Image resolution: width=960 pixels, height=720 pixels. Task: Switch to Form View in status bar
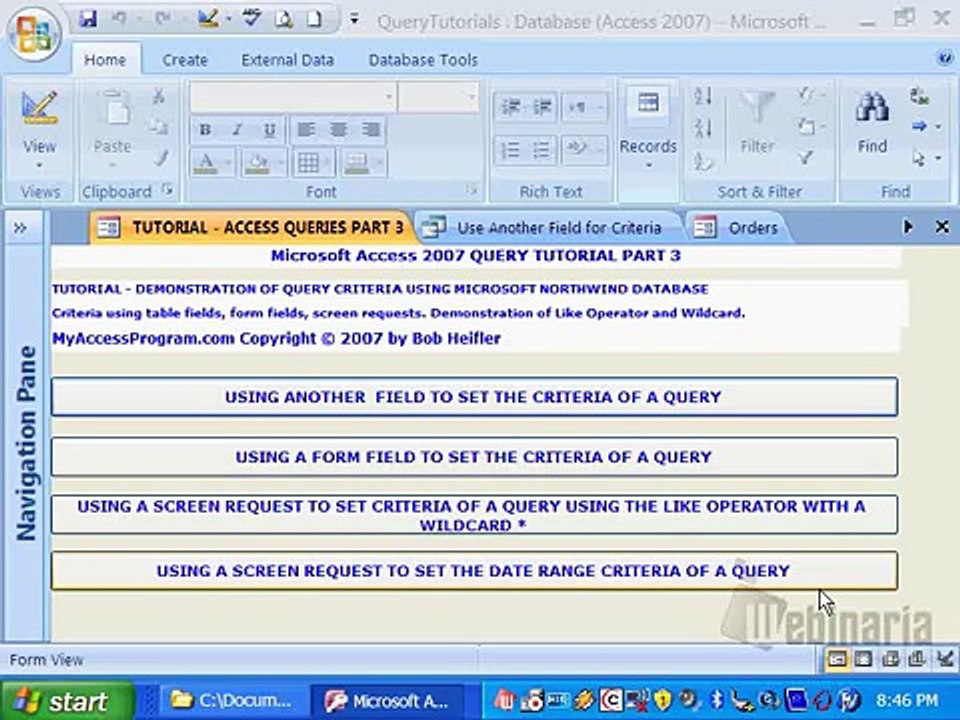[x=836, y=659]
